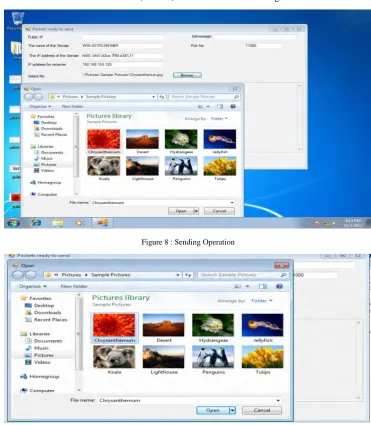
Task: Click the search magnifier in the enlarged Open dialog
Action: [283, 275]
